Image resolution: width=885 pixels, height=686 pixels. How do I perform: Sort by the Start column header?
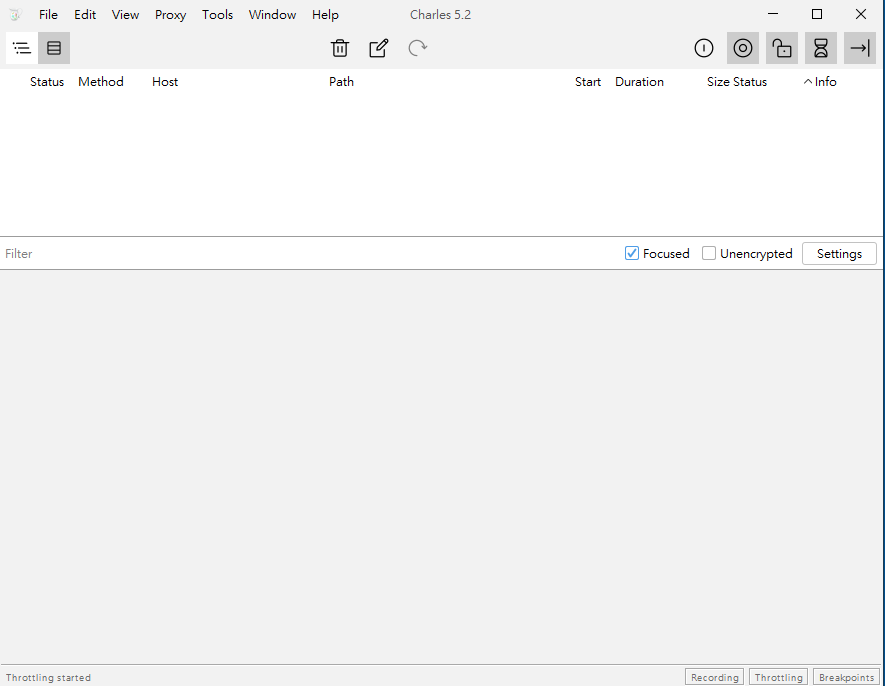[x=588, y=82]
